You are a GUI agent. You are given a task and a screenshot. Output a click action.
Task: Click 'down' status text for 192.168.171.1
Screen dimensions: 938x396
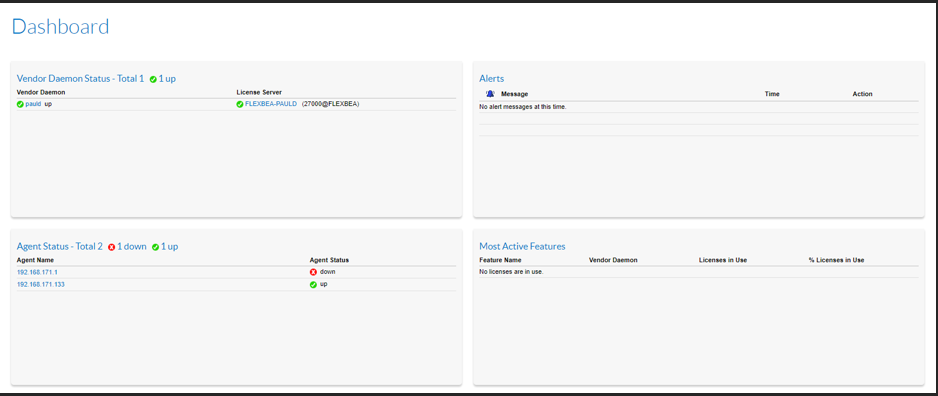(328, 272)
